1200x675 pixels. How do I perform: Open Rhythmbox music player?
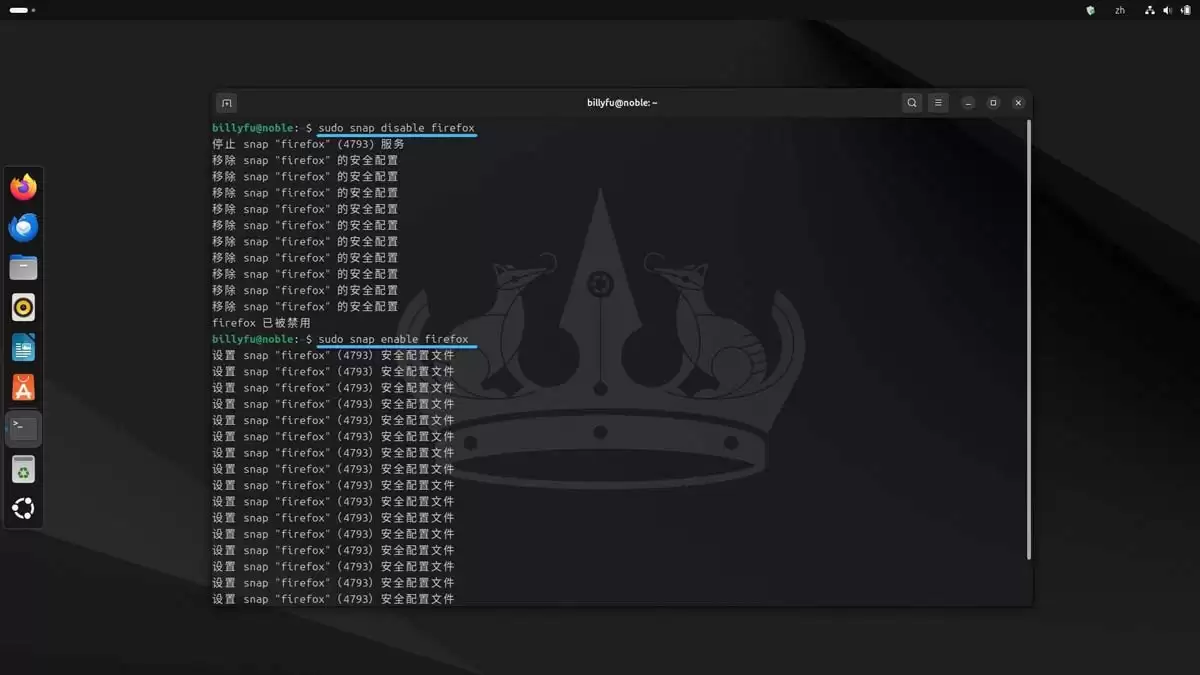click(x=22, y=307)
